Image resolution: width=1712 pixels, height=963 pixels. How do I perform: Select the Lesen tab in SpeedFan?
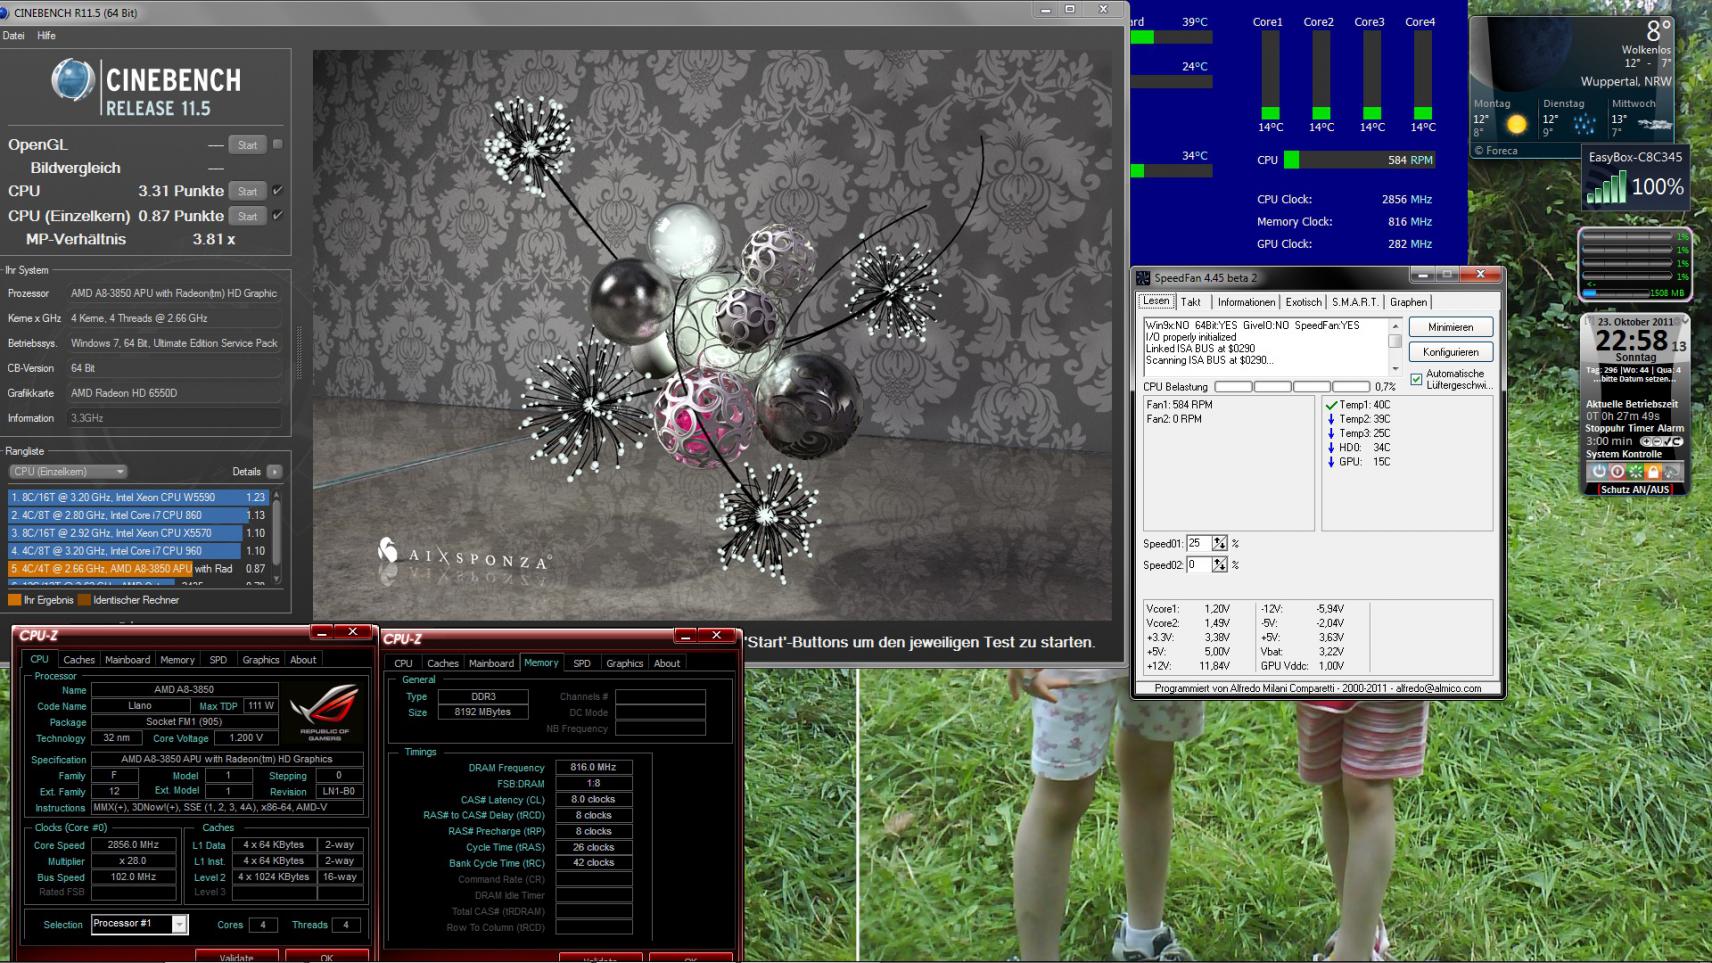pos(1156,301)
